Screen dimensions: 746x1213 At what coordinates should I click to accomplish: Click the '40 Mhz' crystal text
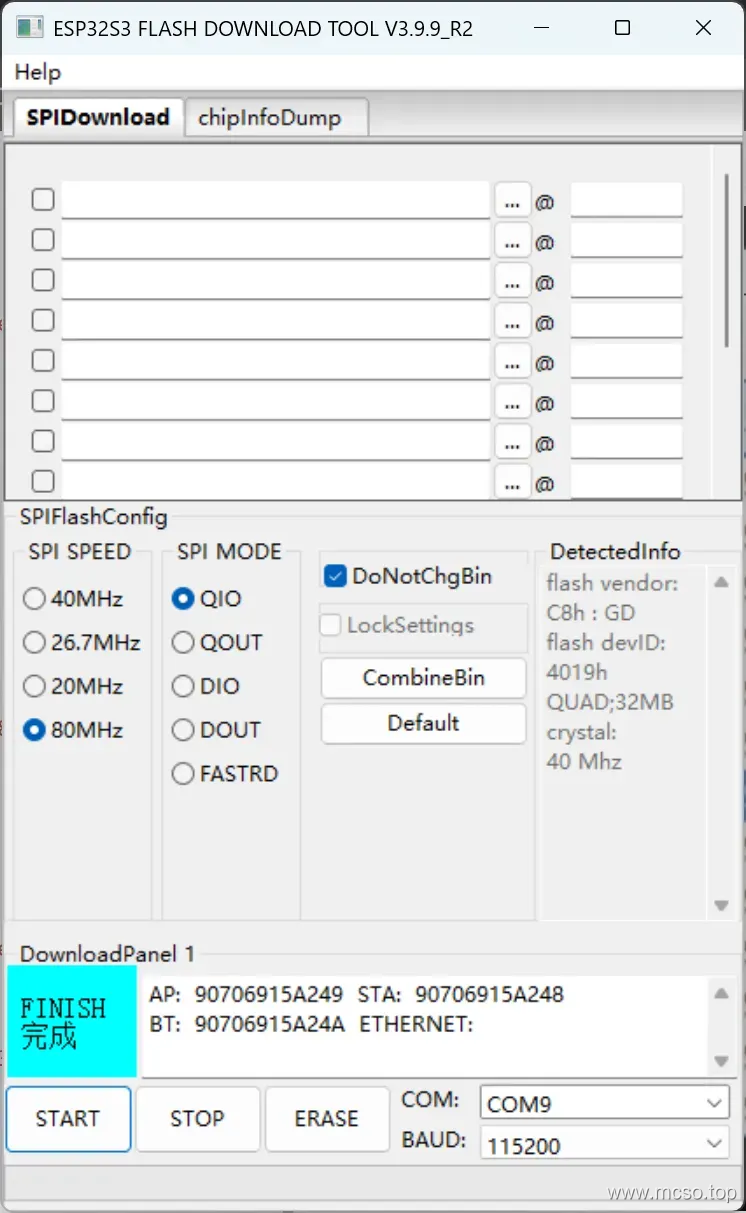tap(584, 761)
